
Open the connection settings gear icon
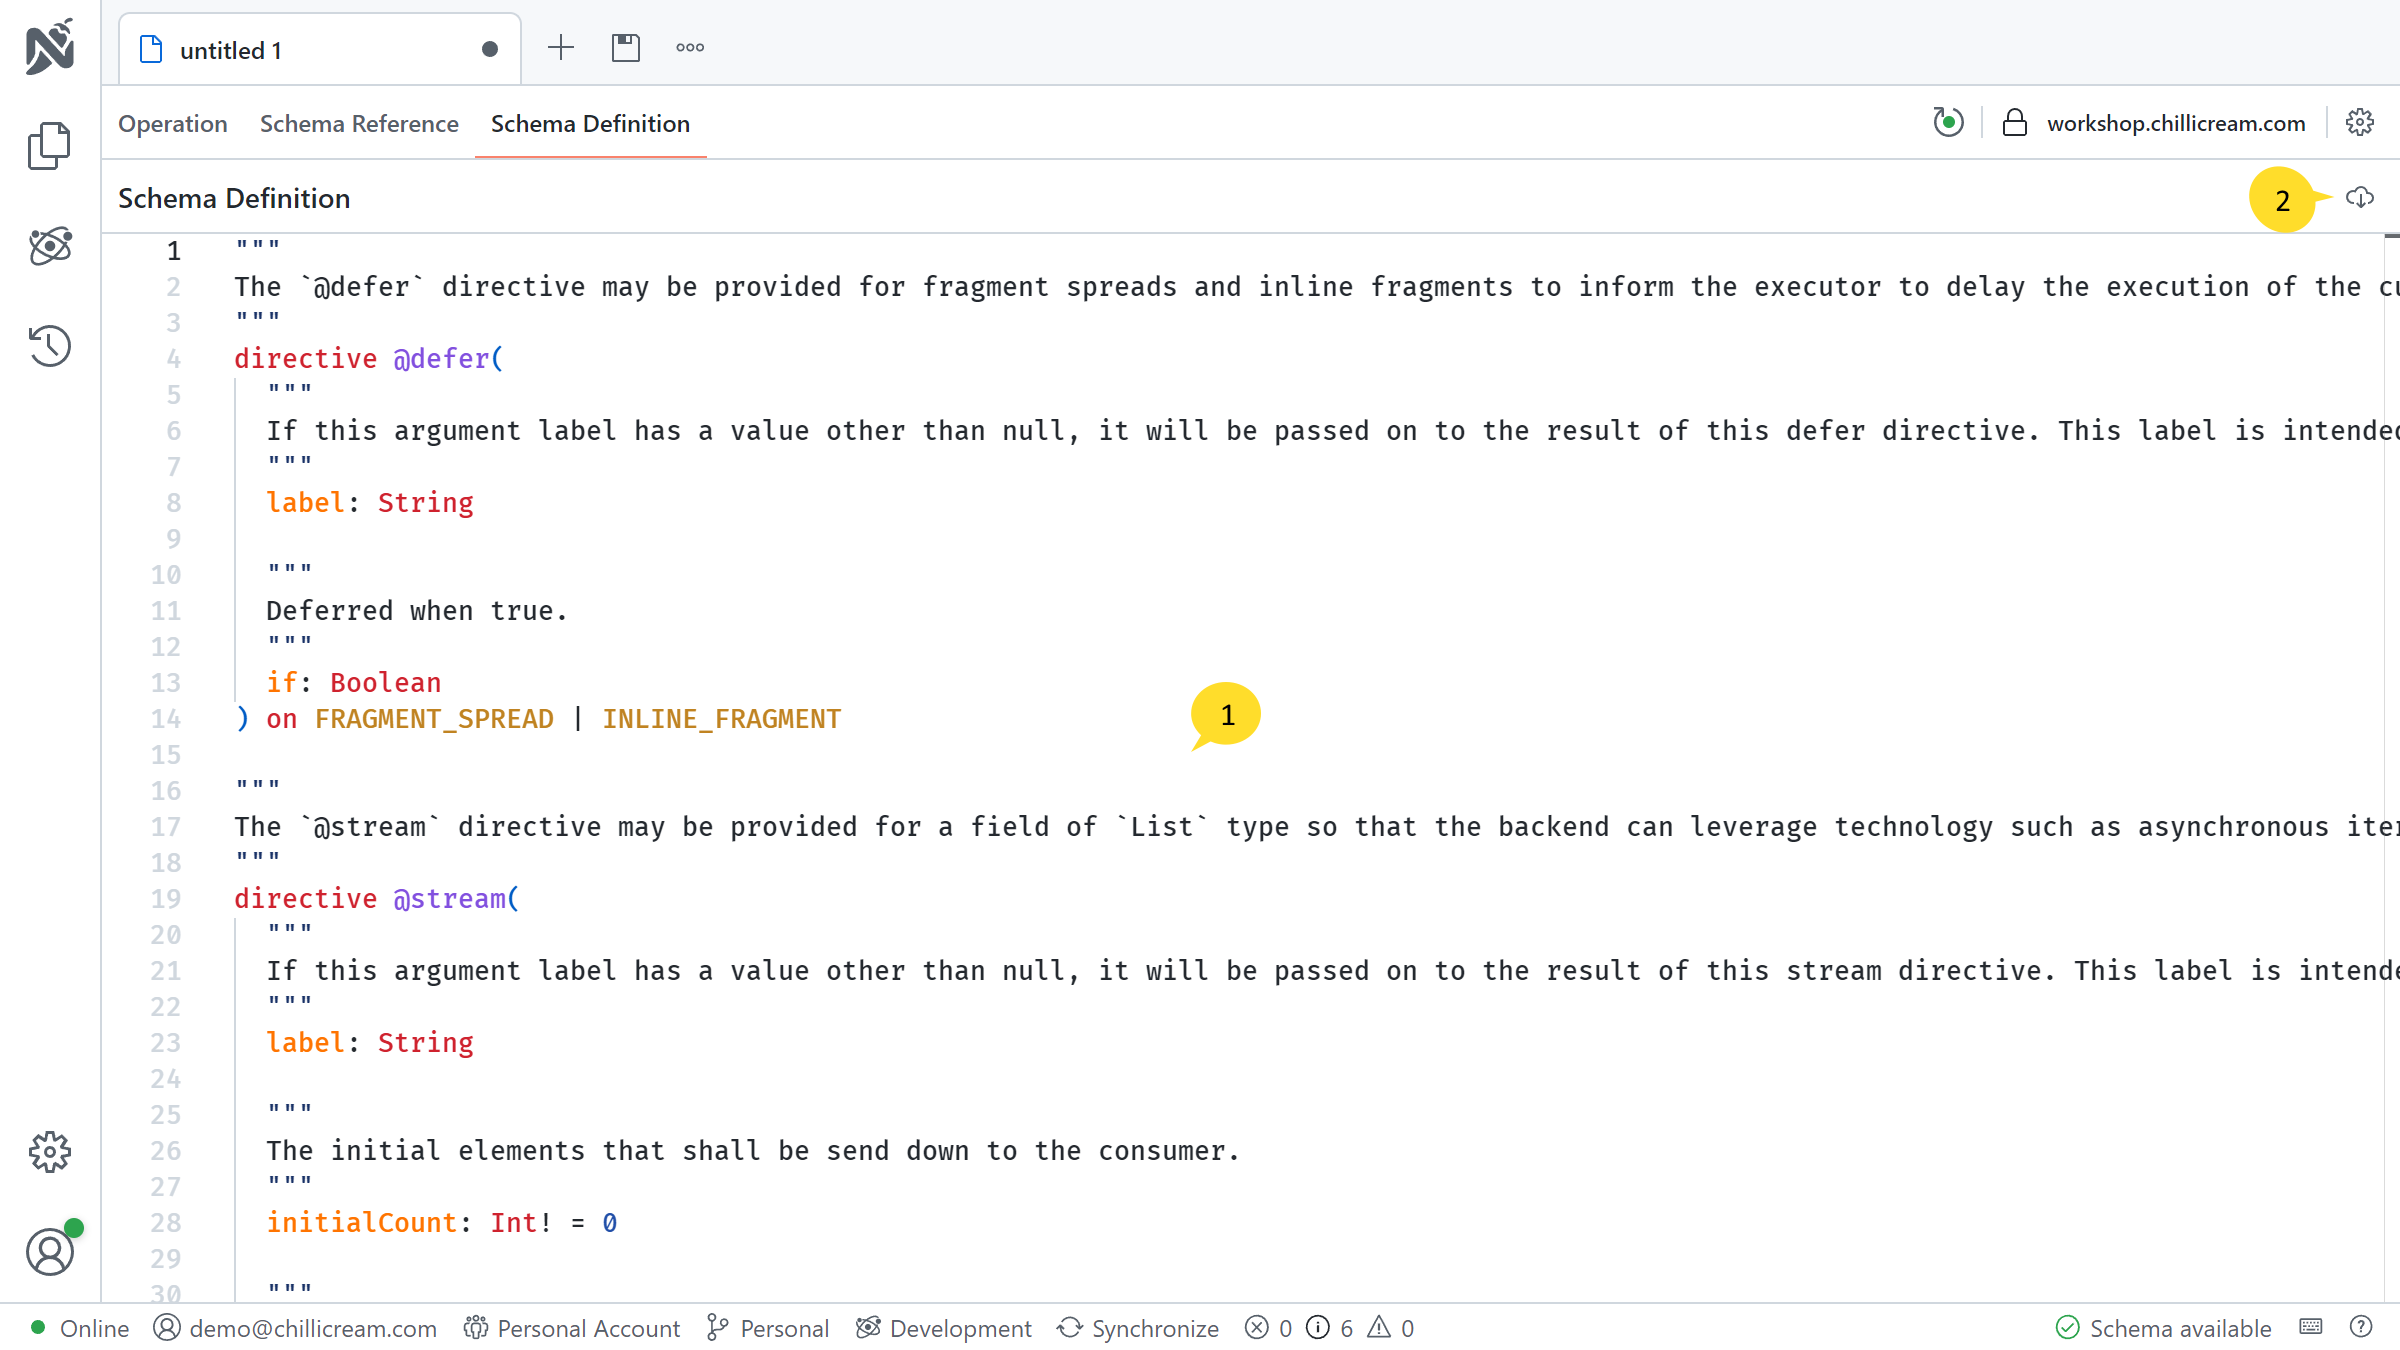coord(2360,123)
